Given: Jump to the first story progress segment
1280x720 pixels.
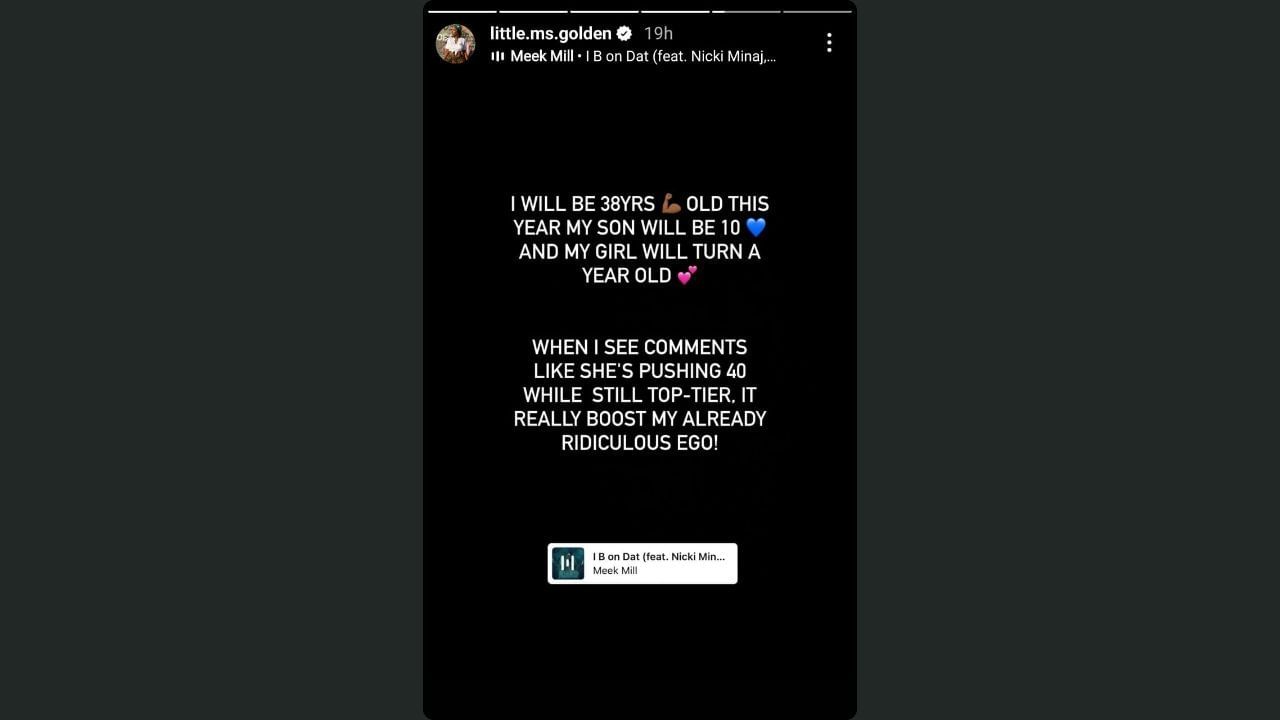Looking at the screenshot, I should click(462, 11).
